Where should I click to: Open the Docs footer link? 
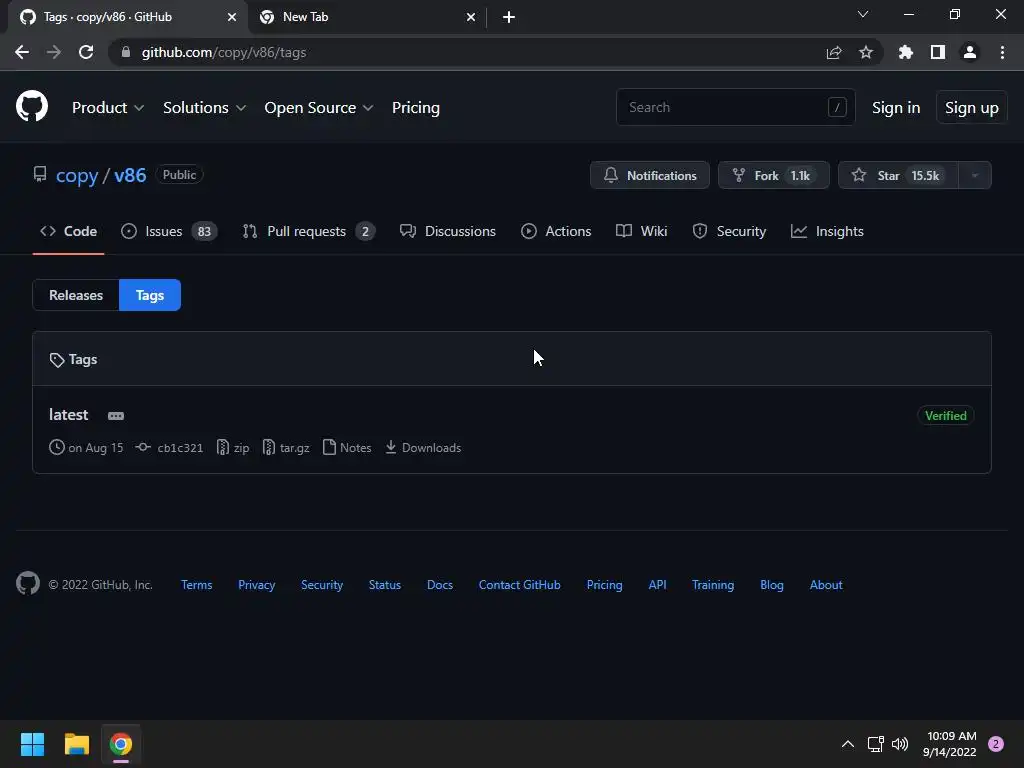[x=440, y=585]
